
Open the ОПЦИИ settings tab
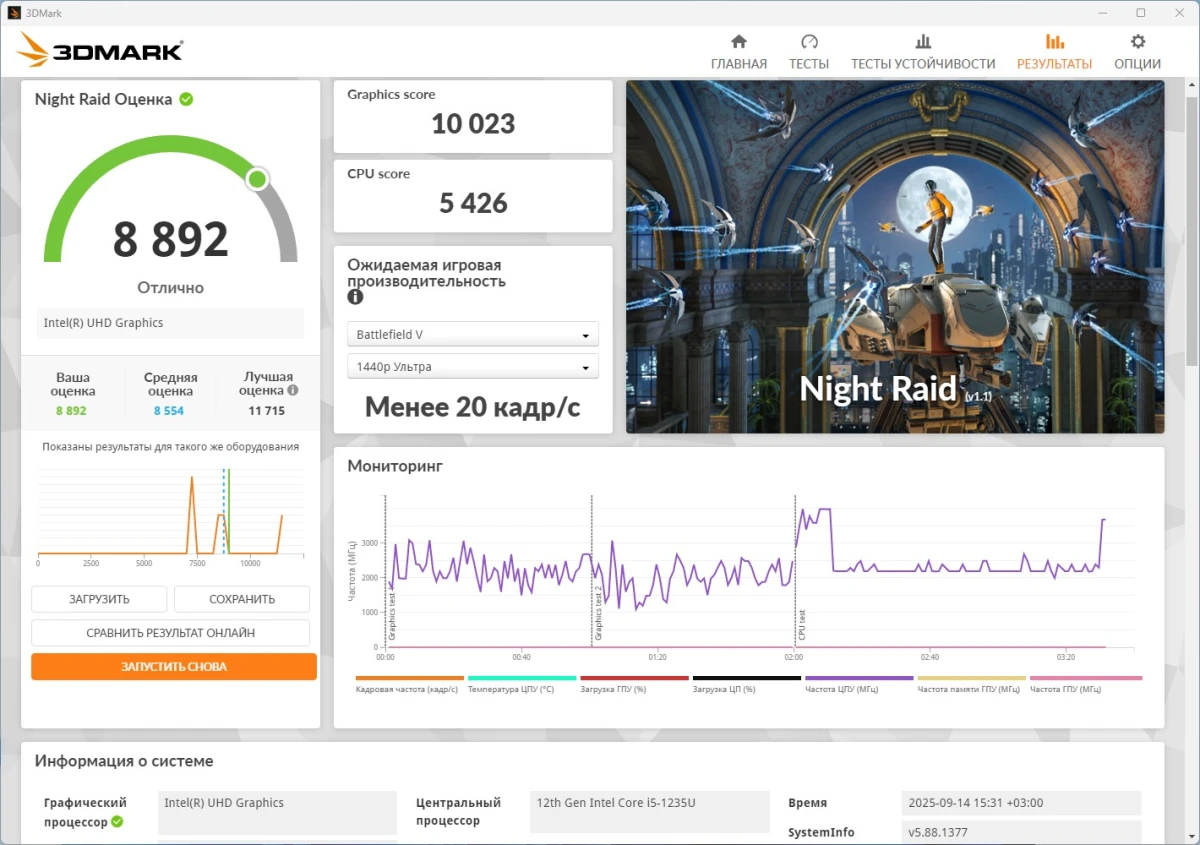coord(1137,52)
